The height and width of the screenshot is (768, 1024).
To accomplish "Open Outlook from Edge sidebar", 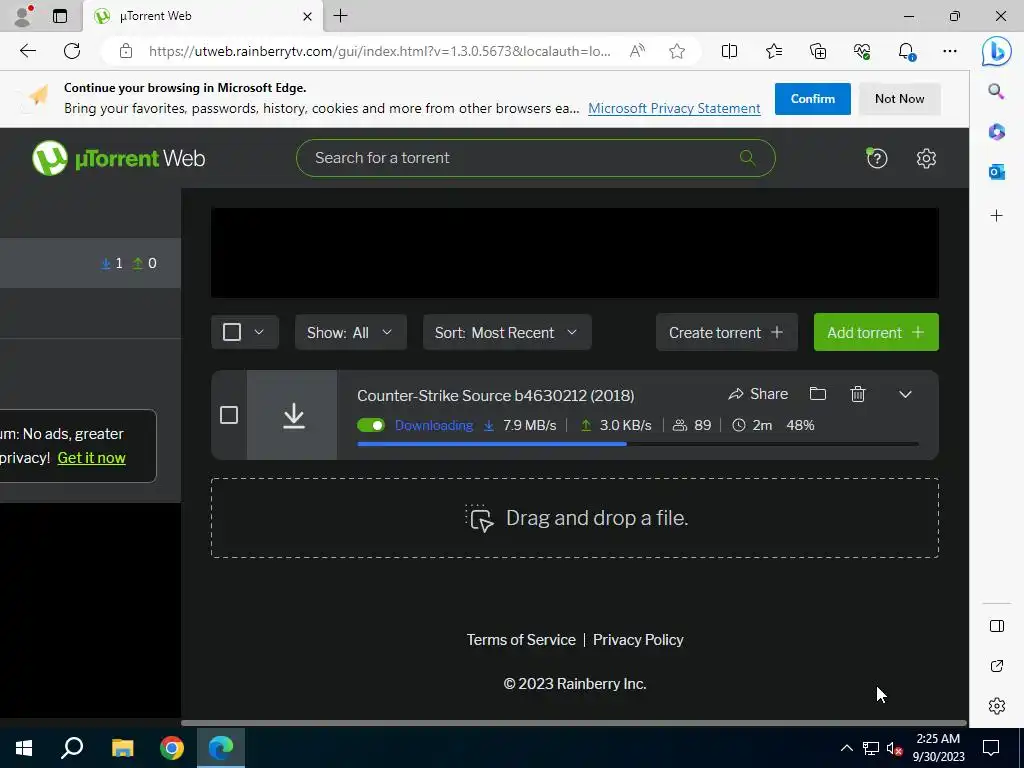I will point(996,172).
